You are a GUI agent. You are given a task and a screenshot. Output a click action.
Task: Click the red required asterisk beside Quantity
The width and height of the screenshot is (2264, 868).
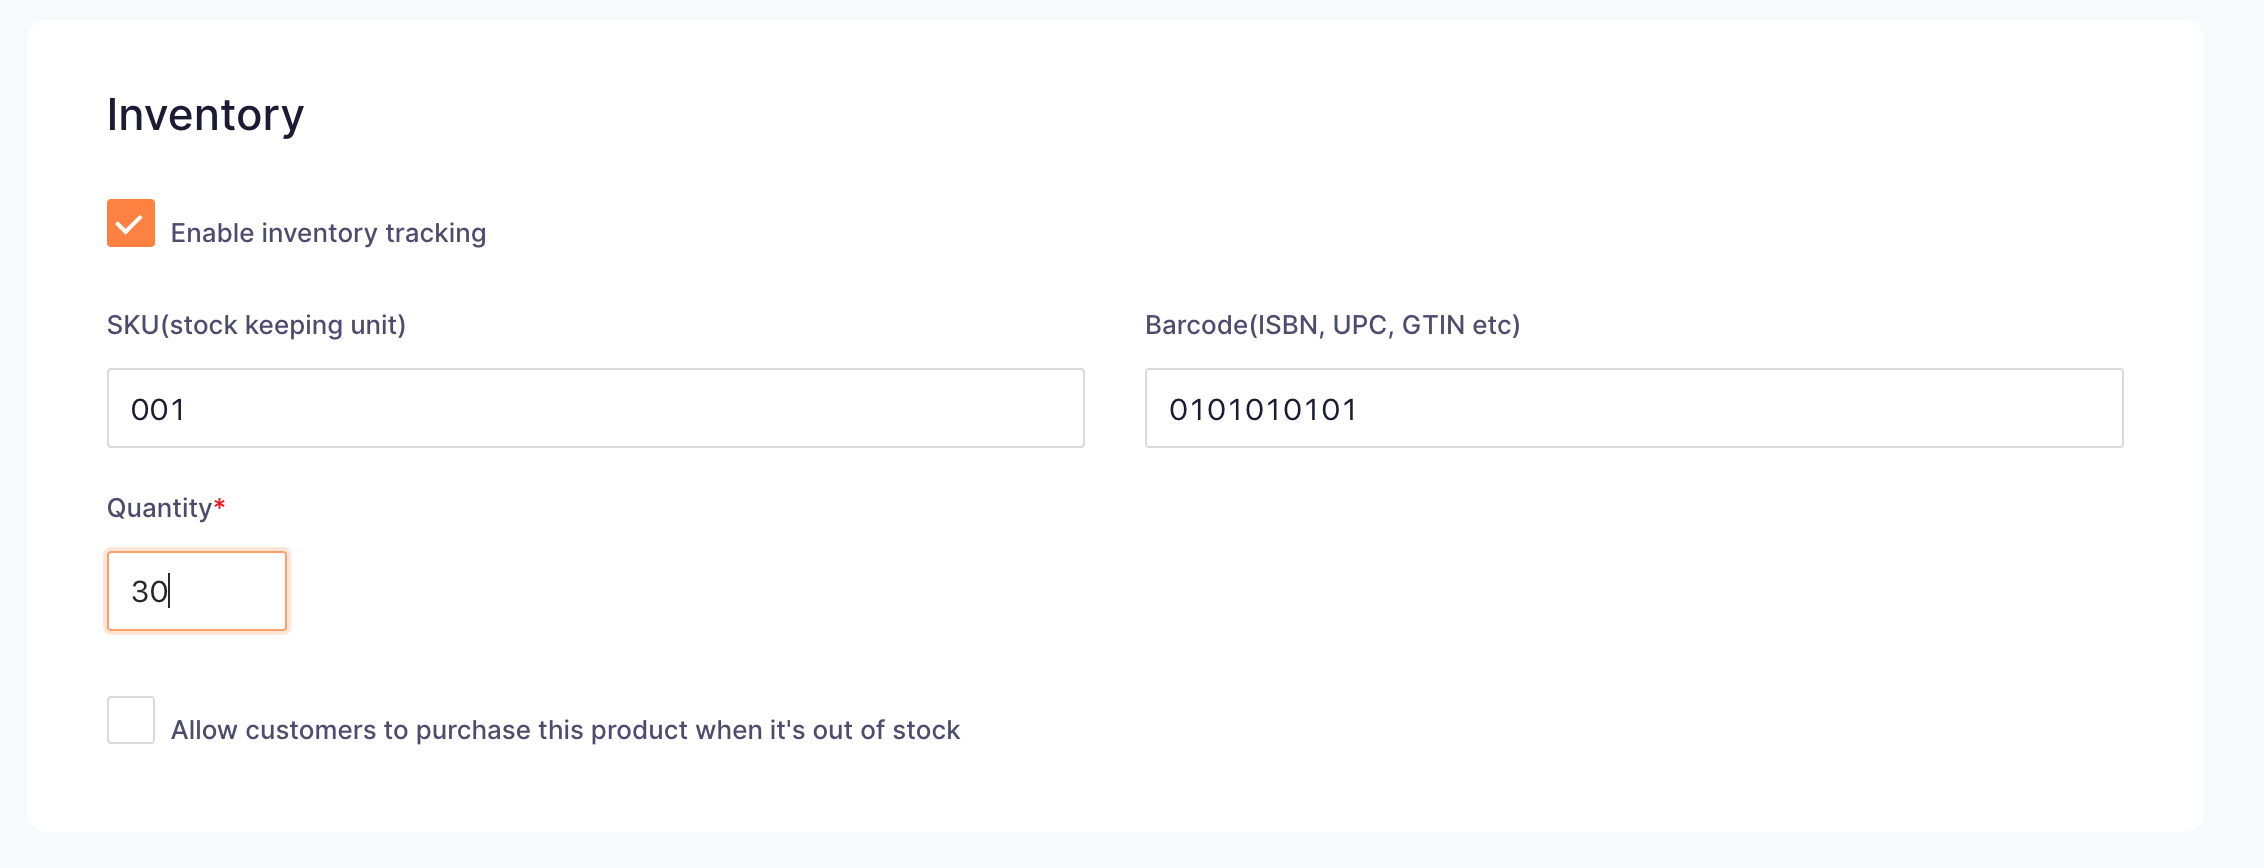coord(220,504)
